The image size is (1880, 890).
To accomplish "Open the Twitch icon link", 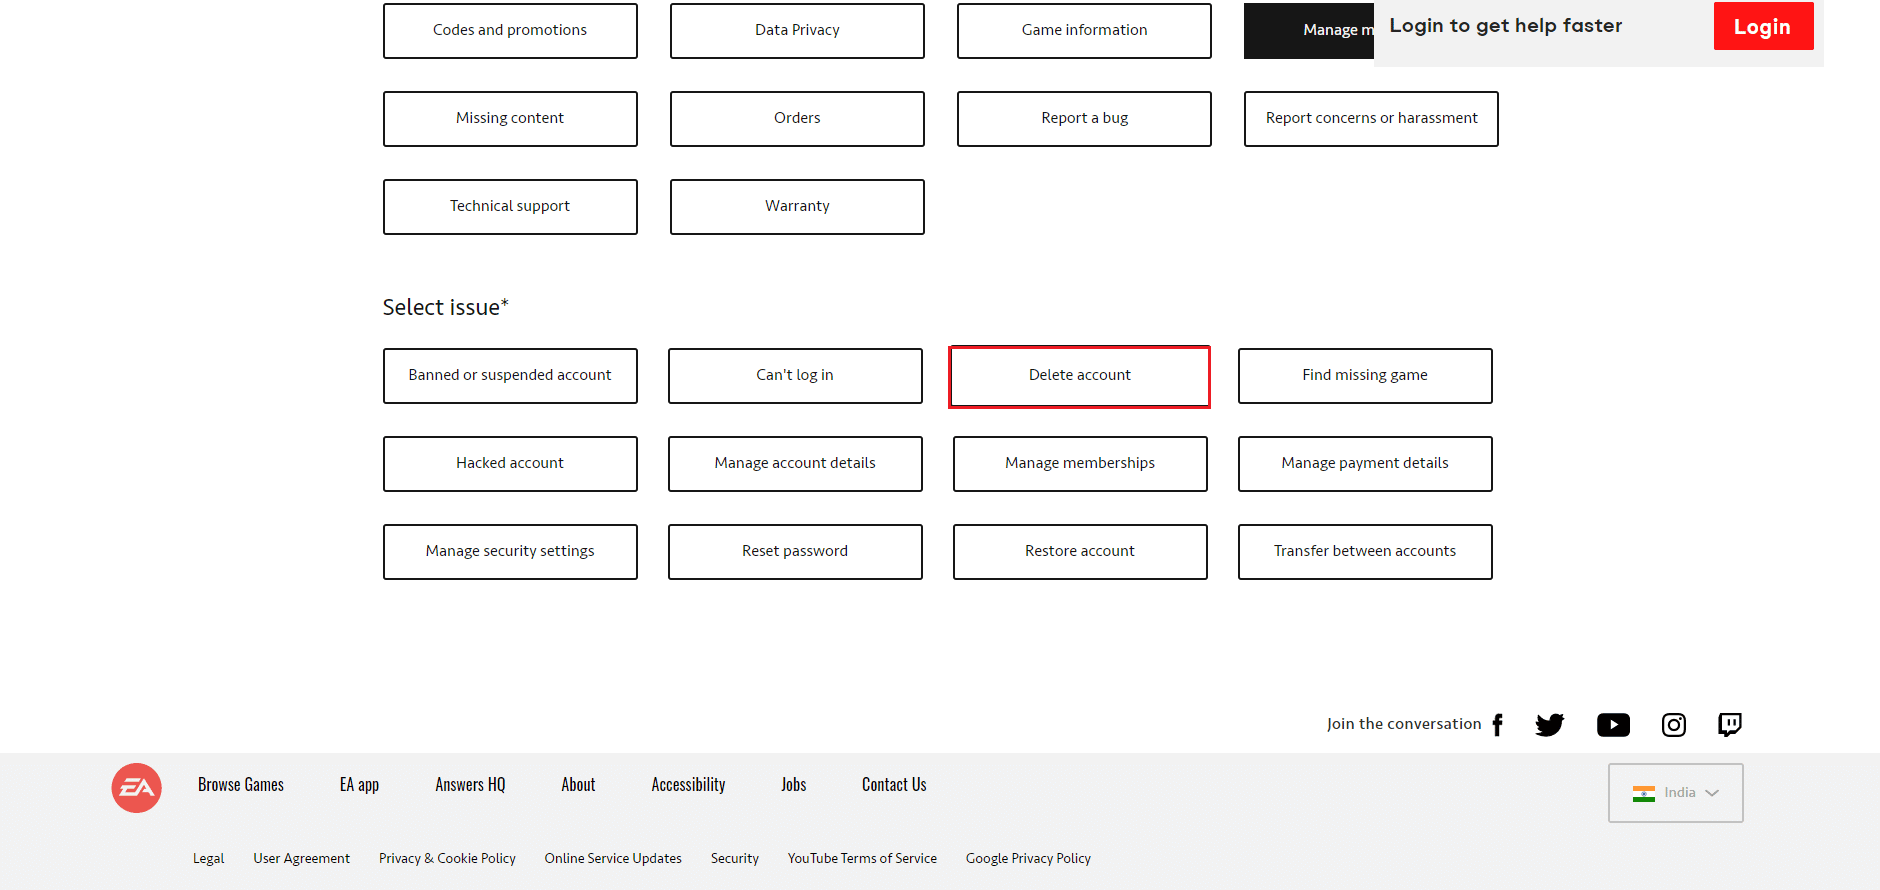I will (x=1729, y=725).
